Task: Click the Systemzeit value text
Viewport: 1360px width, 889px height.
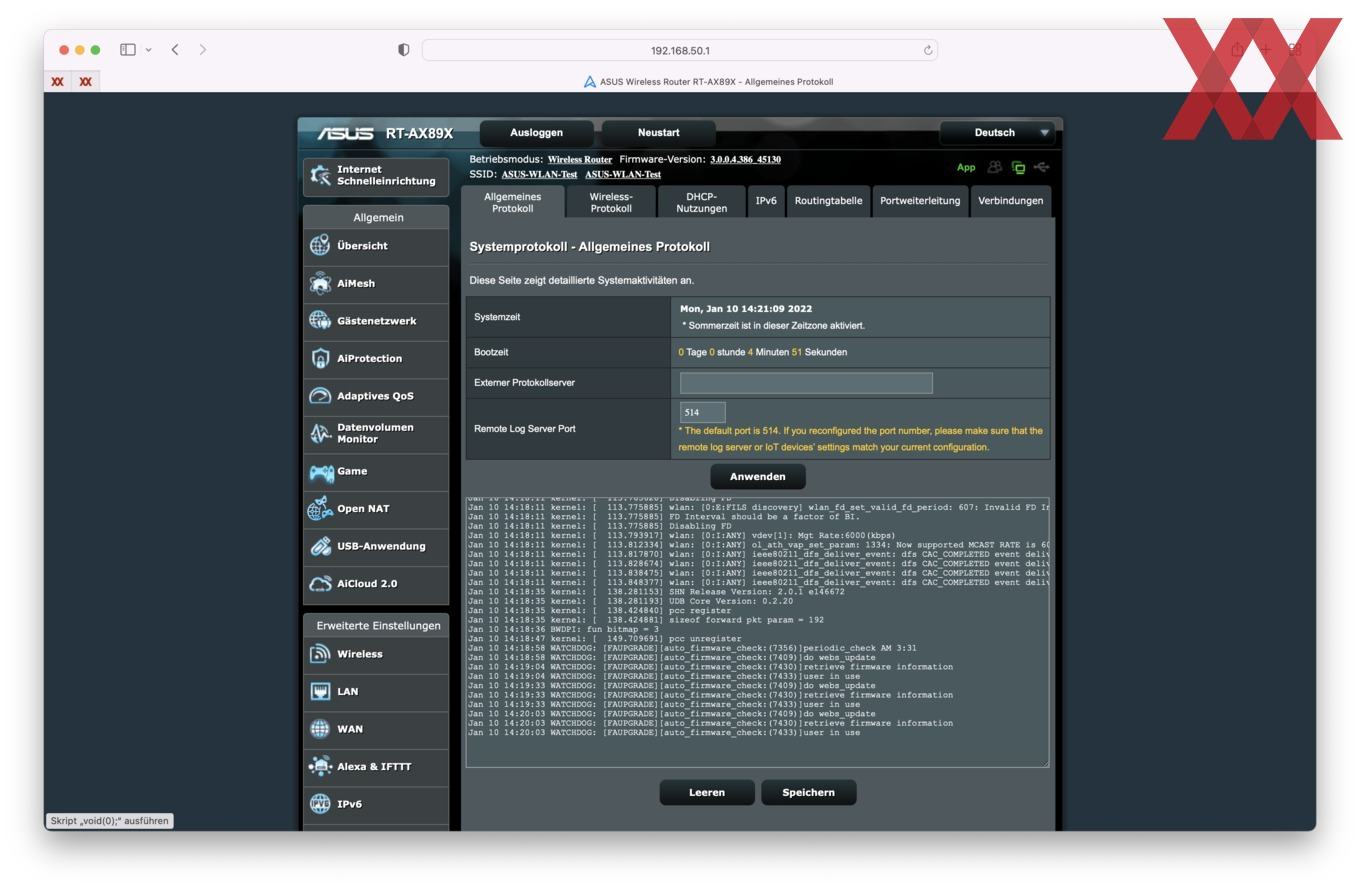Action: coord(746,309)
